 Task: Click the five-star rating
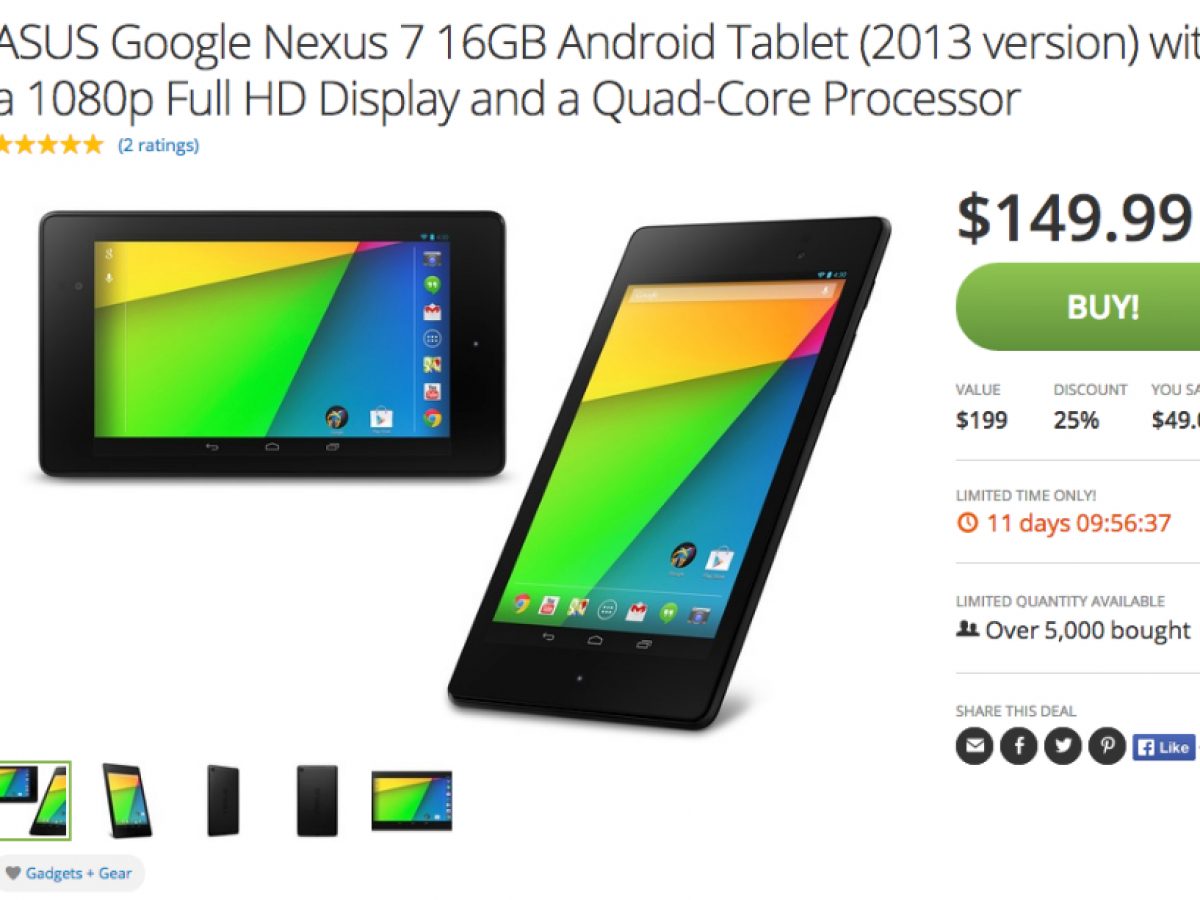50,145
